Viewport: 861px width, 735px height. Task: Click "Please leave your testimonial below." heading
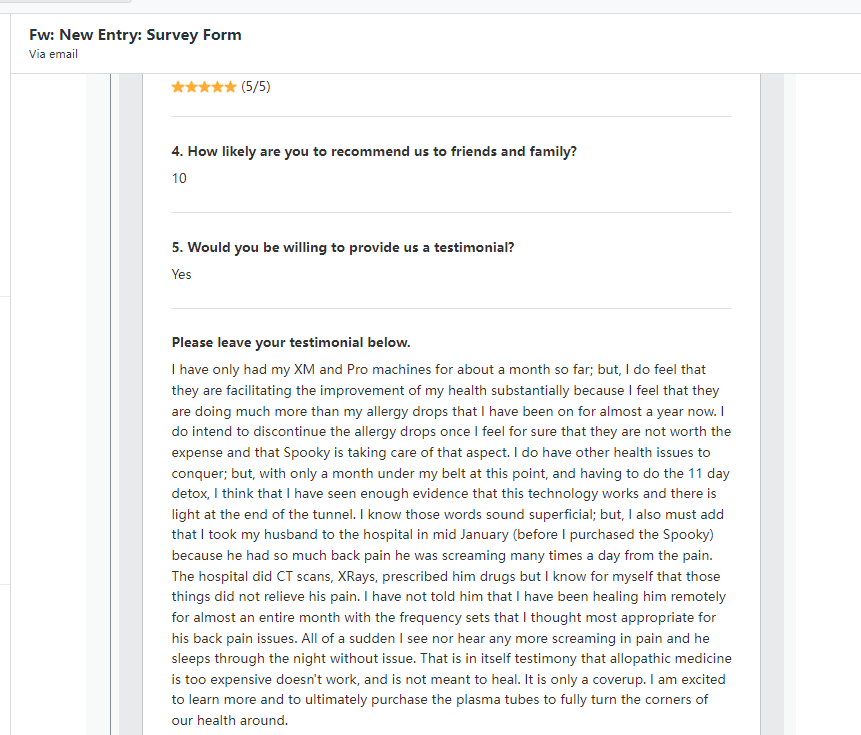click(x=291, y=343)
